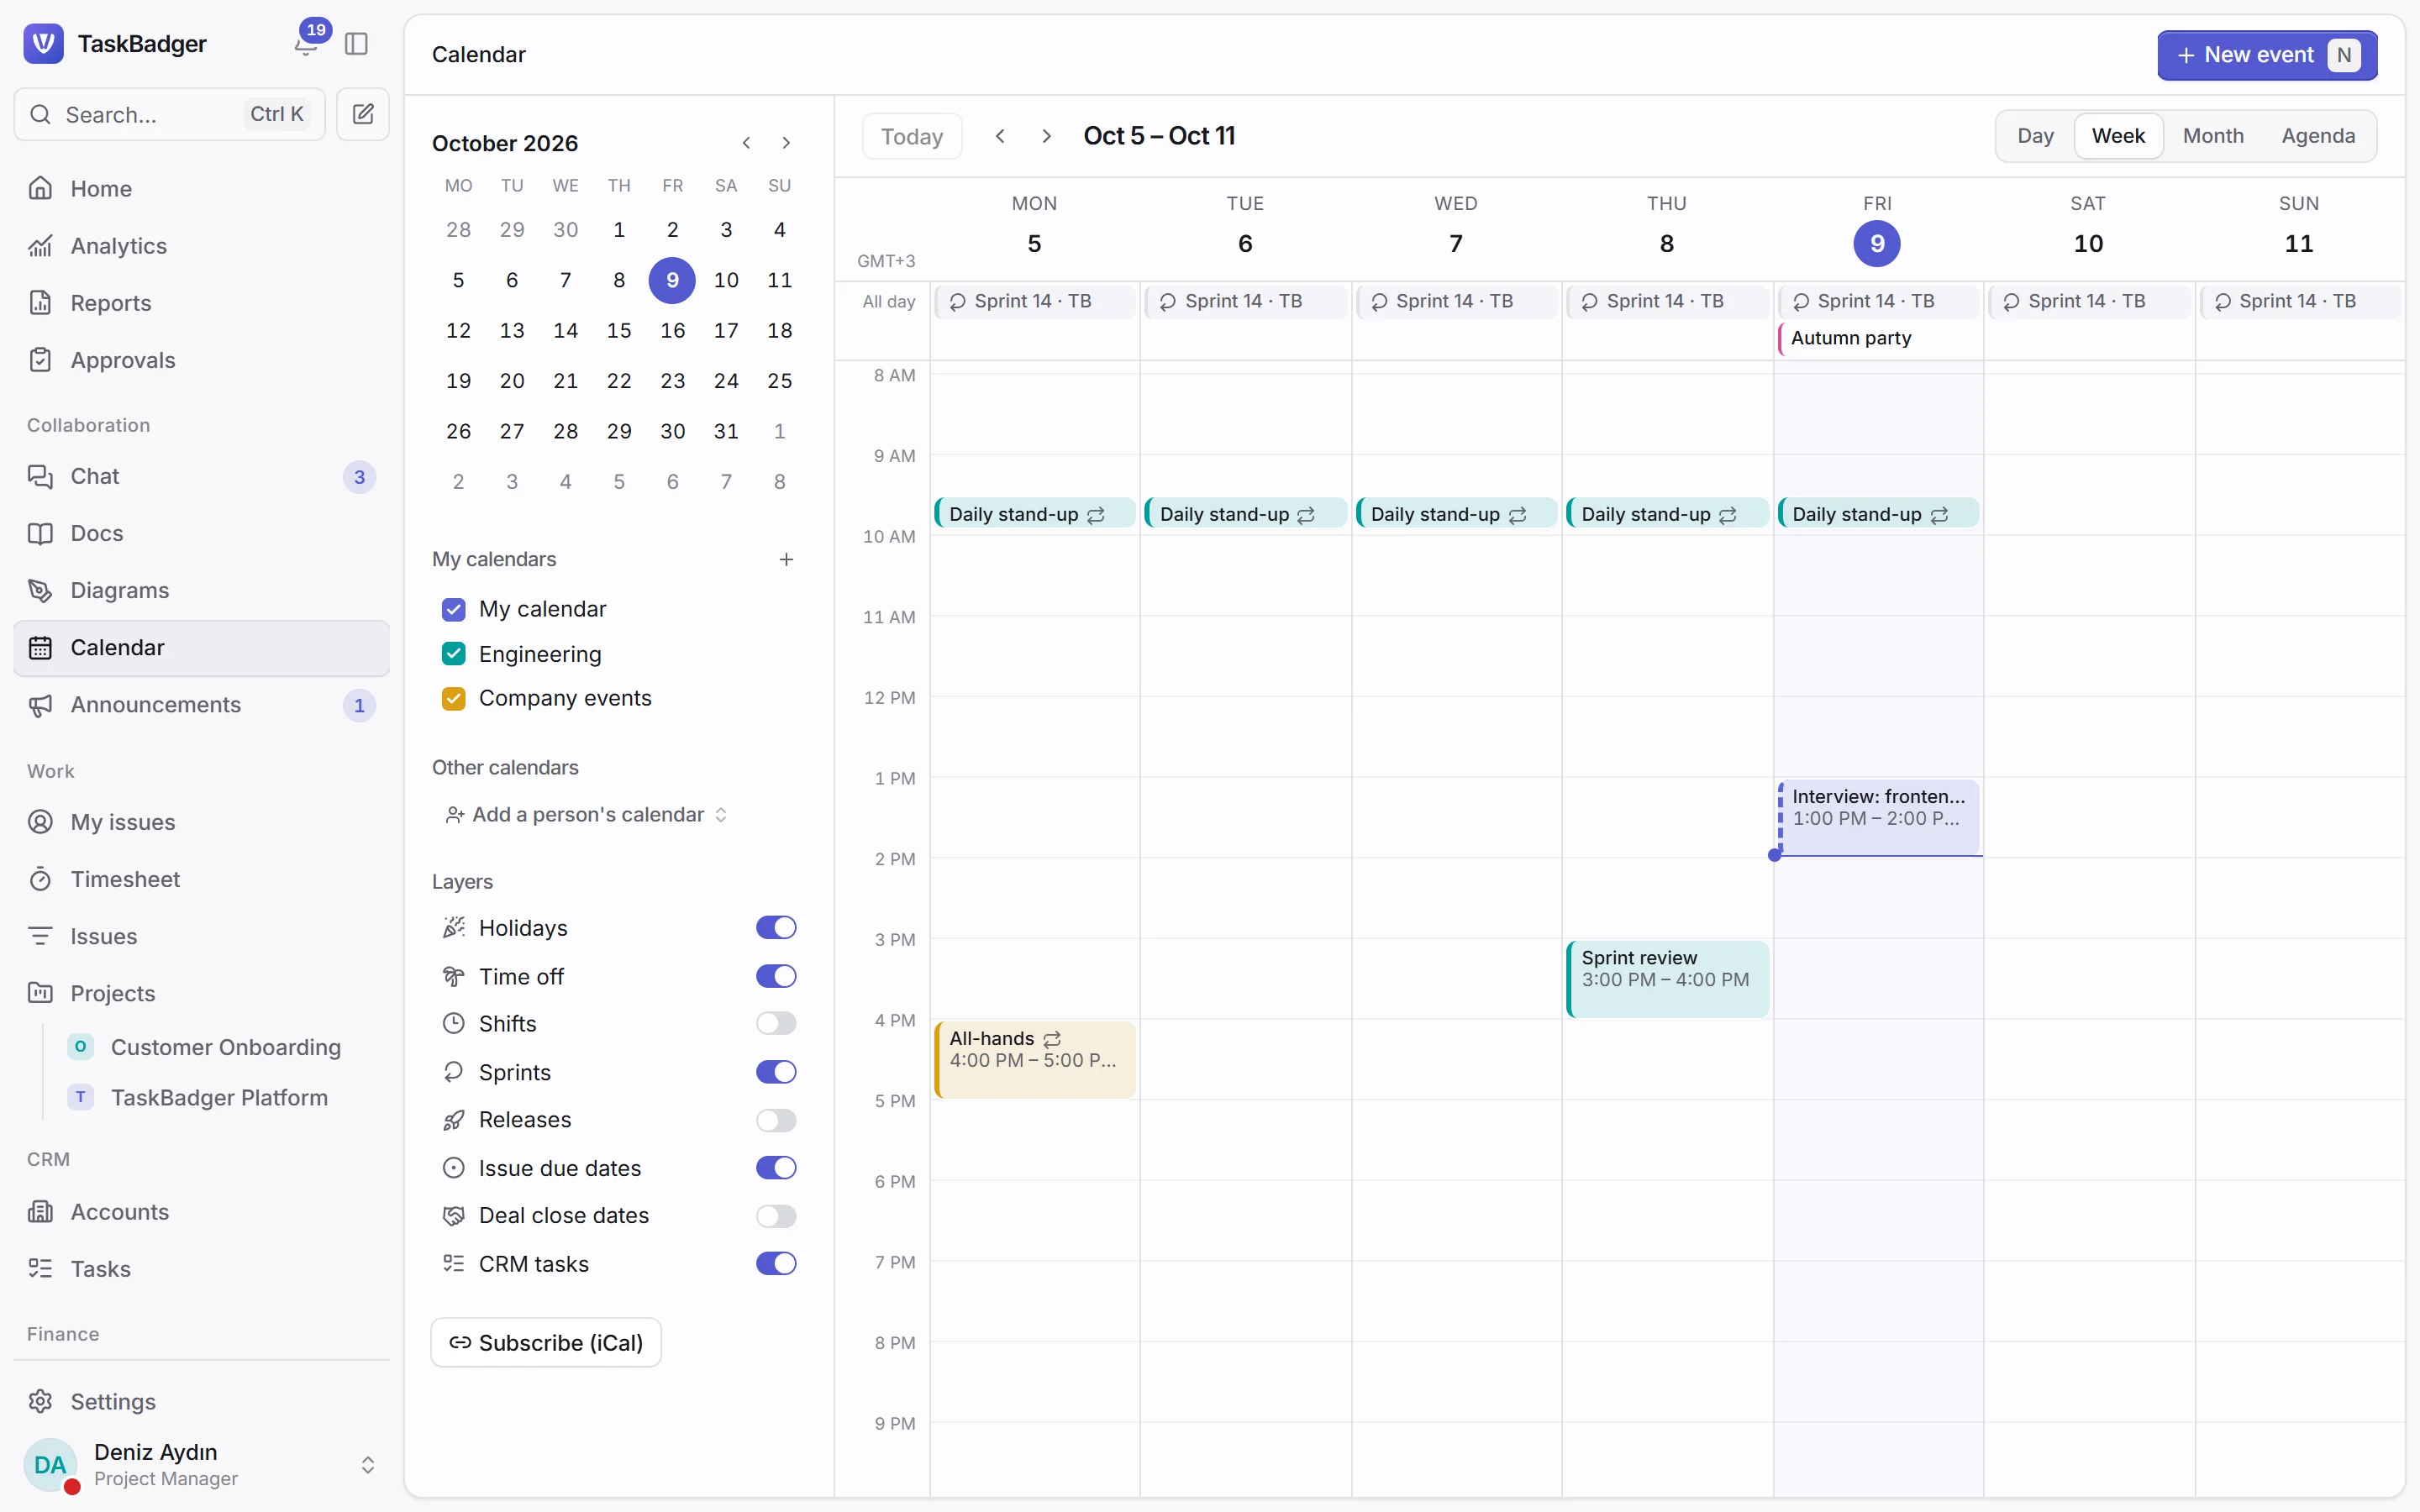Image resolution: width=2420 pixels, height=1512 pixels.
Task: Select October 23 in mini calendar
Action: click(x=672, y=381)
